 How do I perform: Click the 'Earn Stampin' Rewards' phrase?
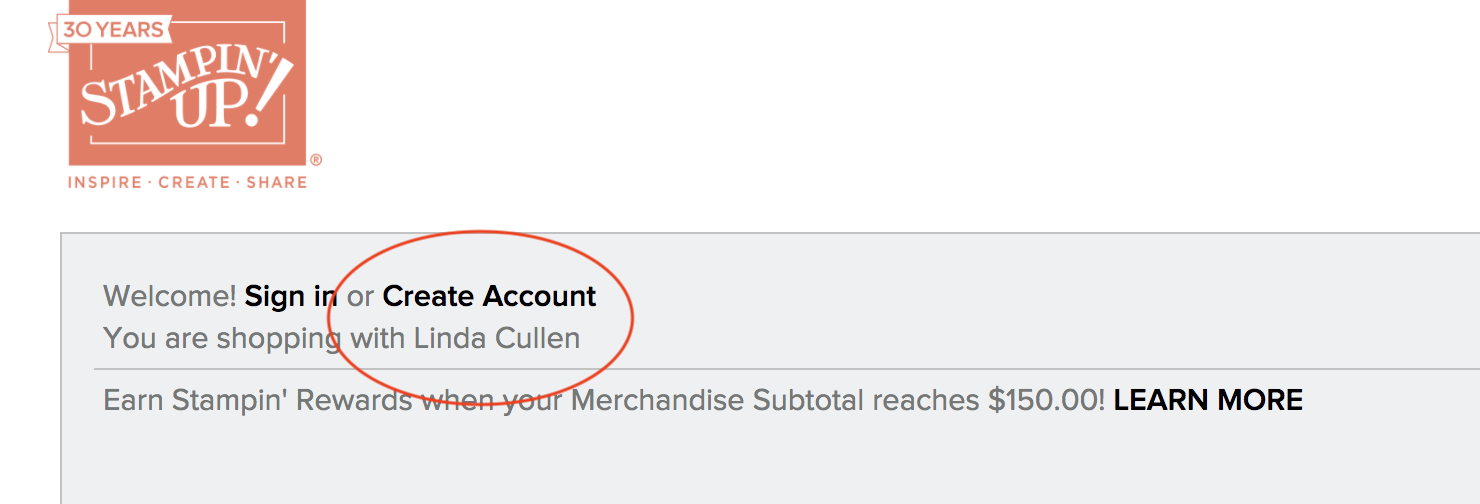[x=258, y=400]
